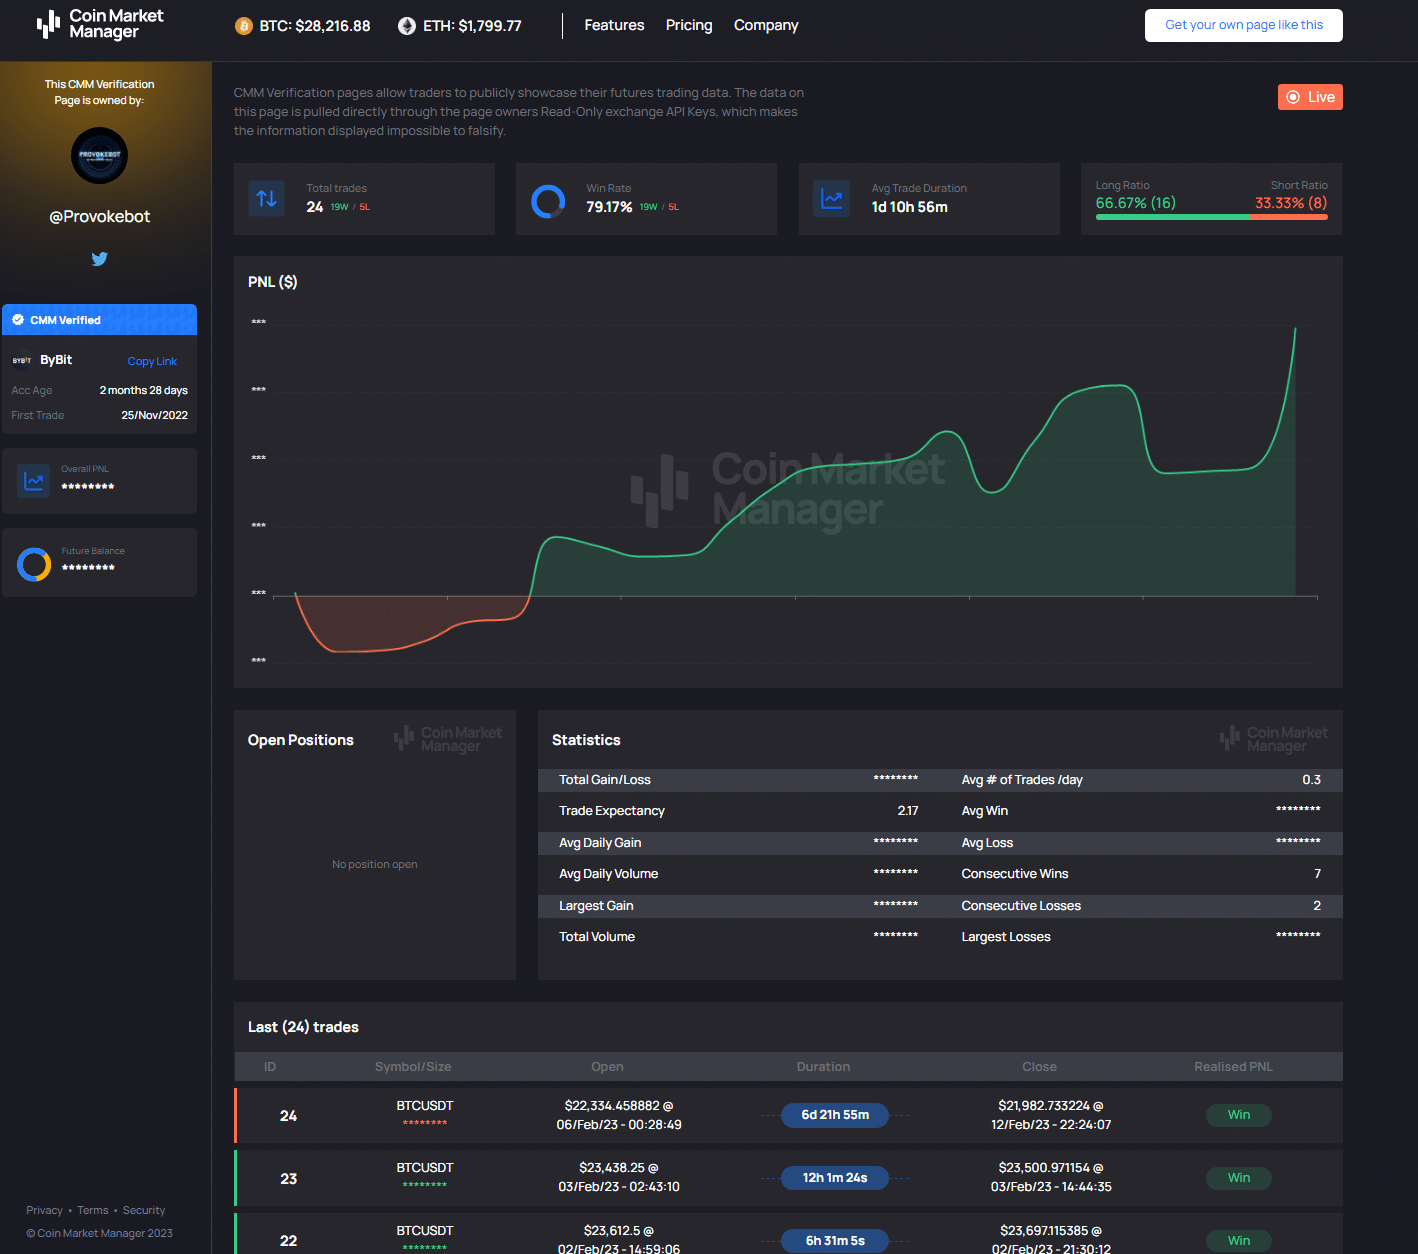
Task: Click the Short Ratio 33.33% value
Action: pyautogui.click(x=1291, y=203)
